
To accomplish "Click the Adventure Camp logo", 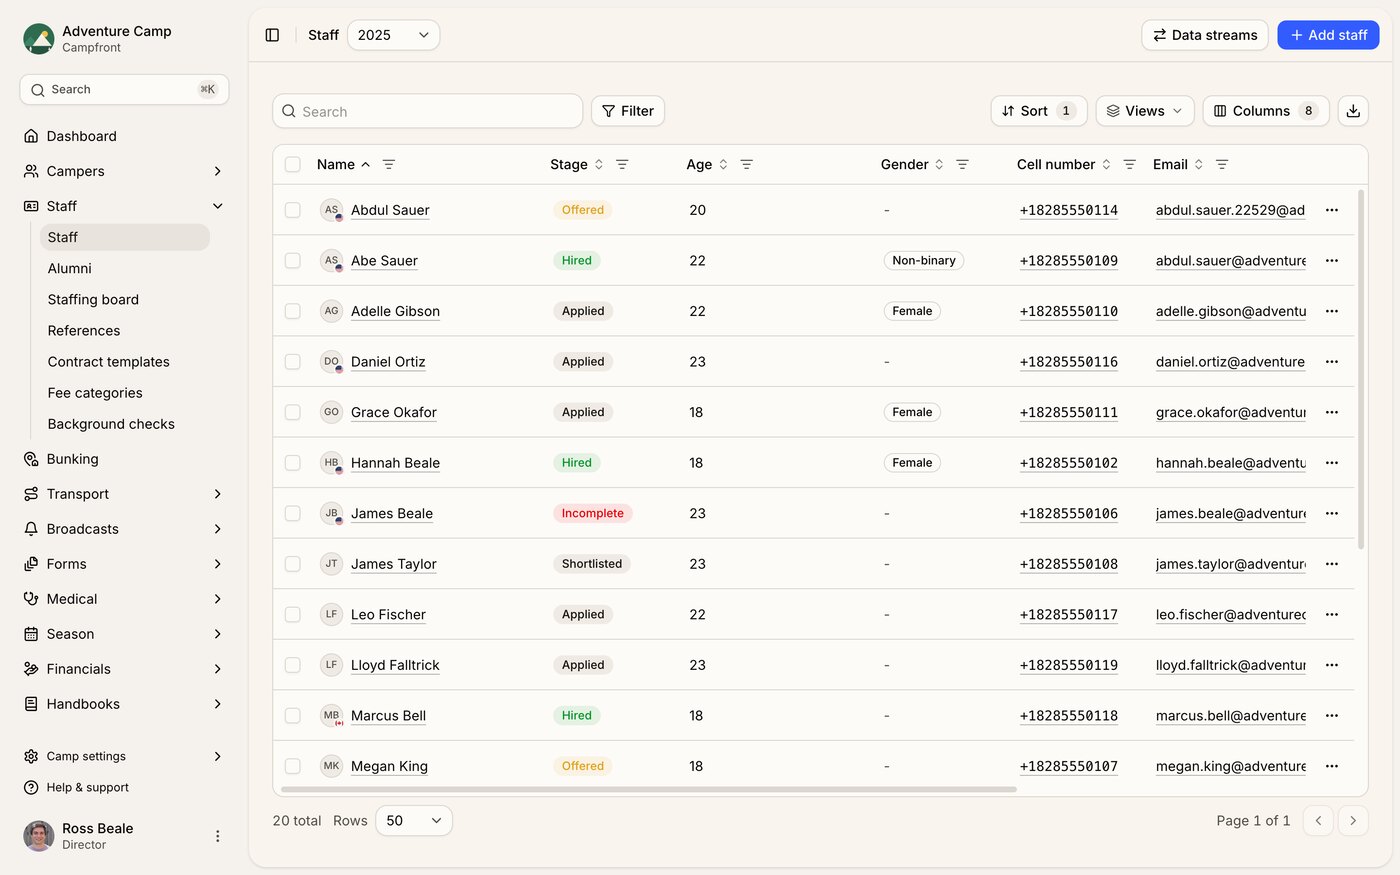I will pyautogui.click(x=38, y=39).
